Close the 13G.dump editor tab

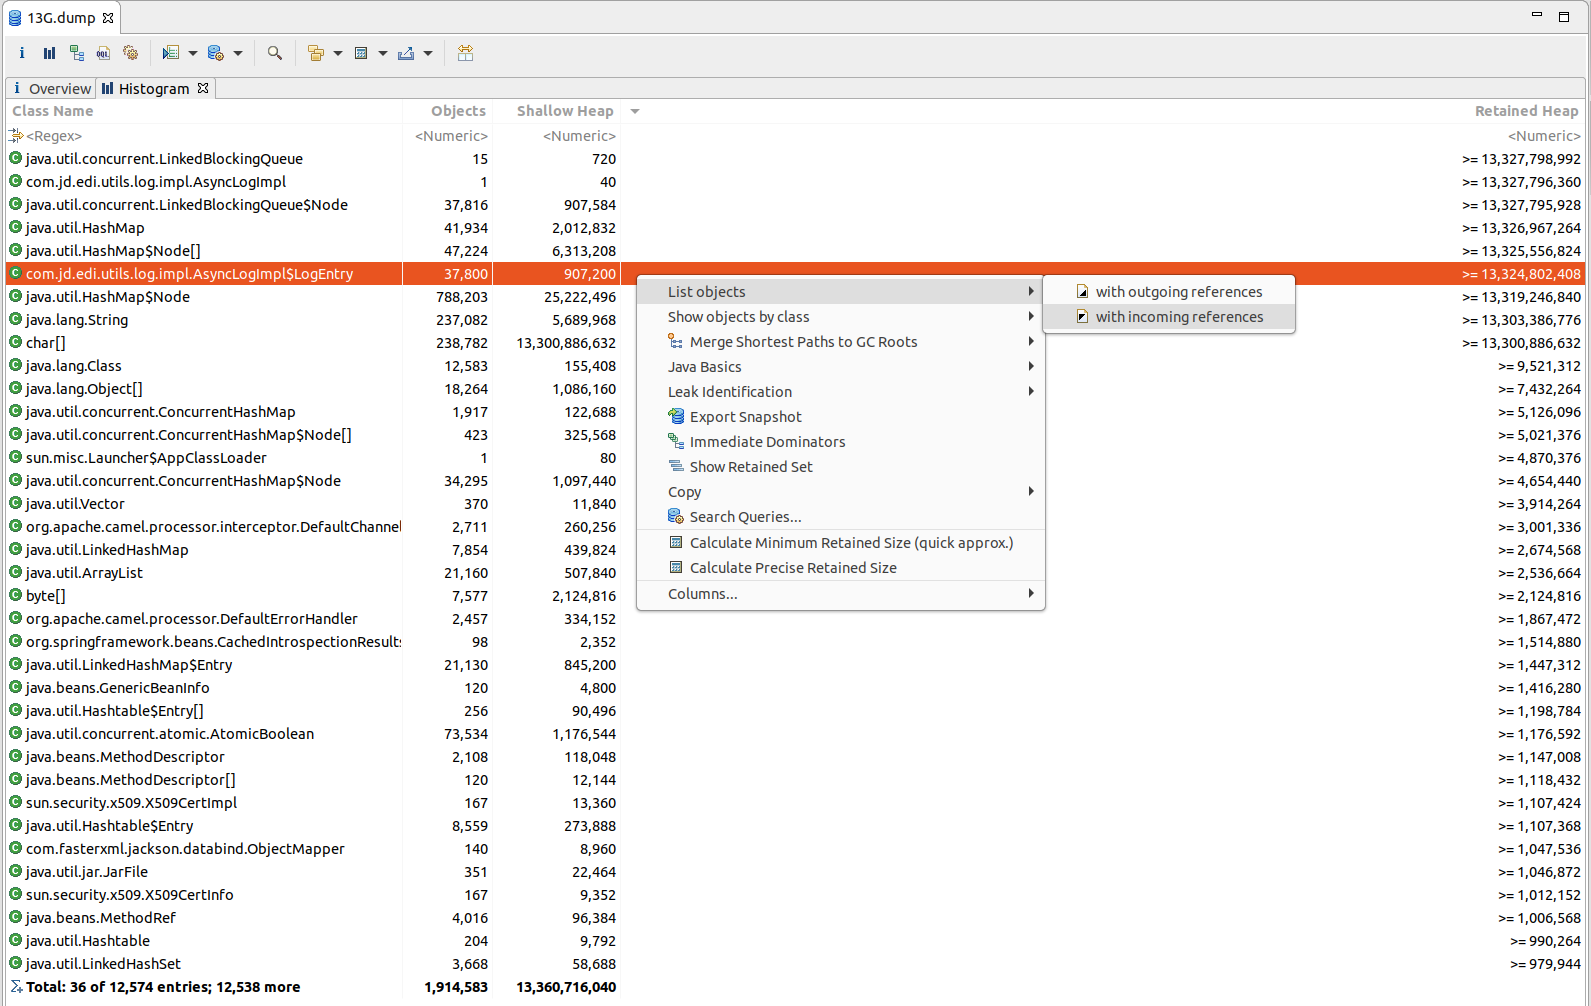[x=108, y=18]
